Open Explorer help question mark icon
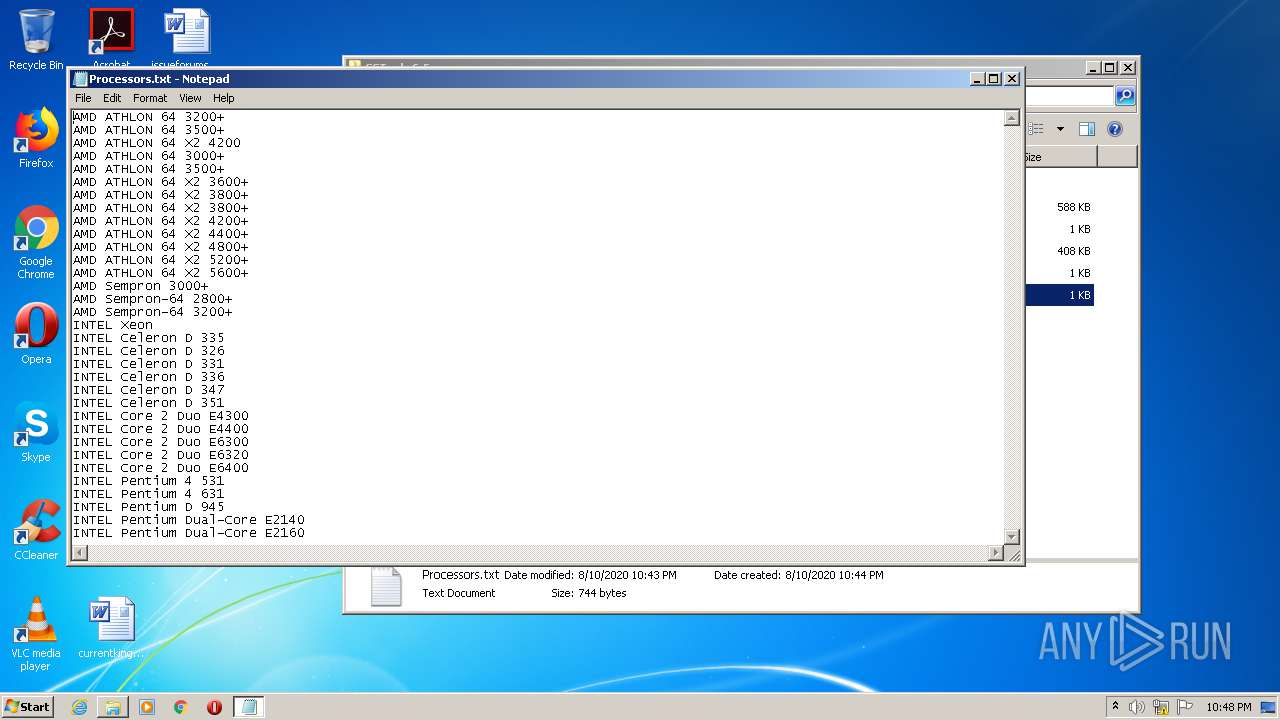 coord(1115,129)
